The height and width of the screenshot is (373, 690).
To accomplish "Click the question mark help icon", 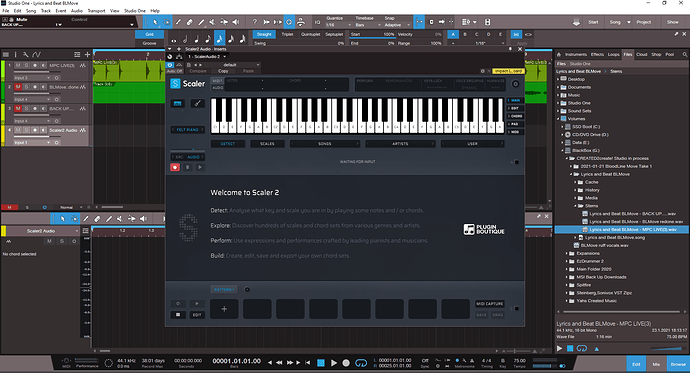I will point(254,22).
